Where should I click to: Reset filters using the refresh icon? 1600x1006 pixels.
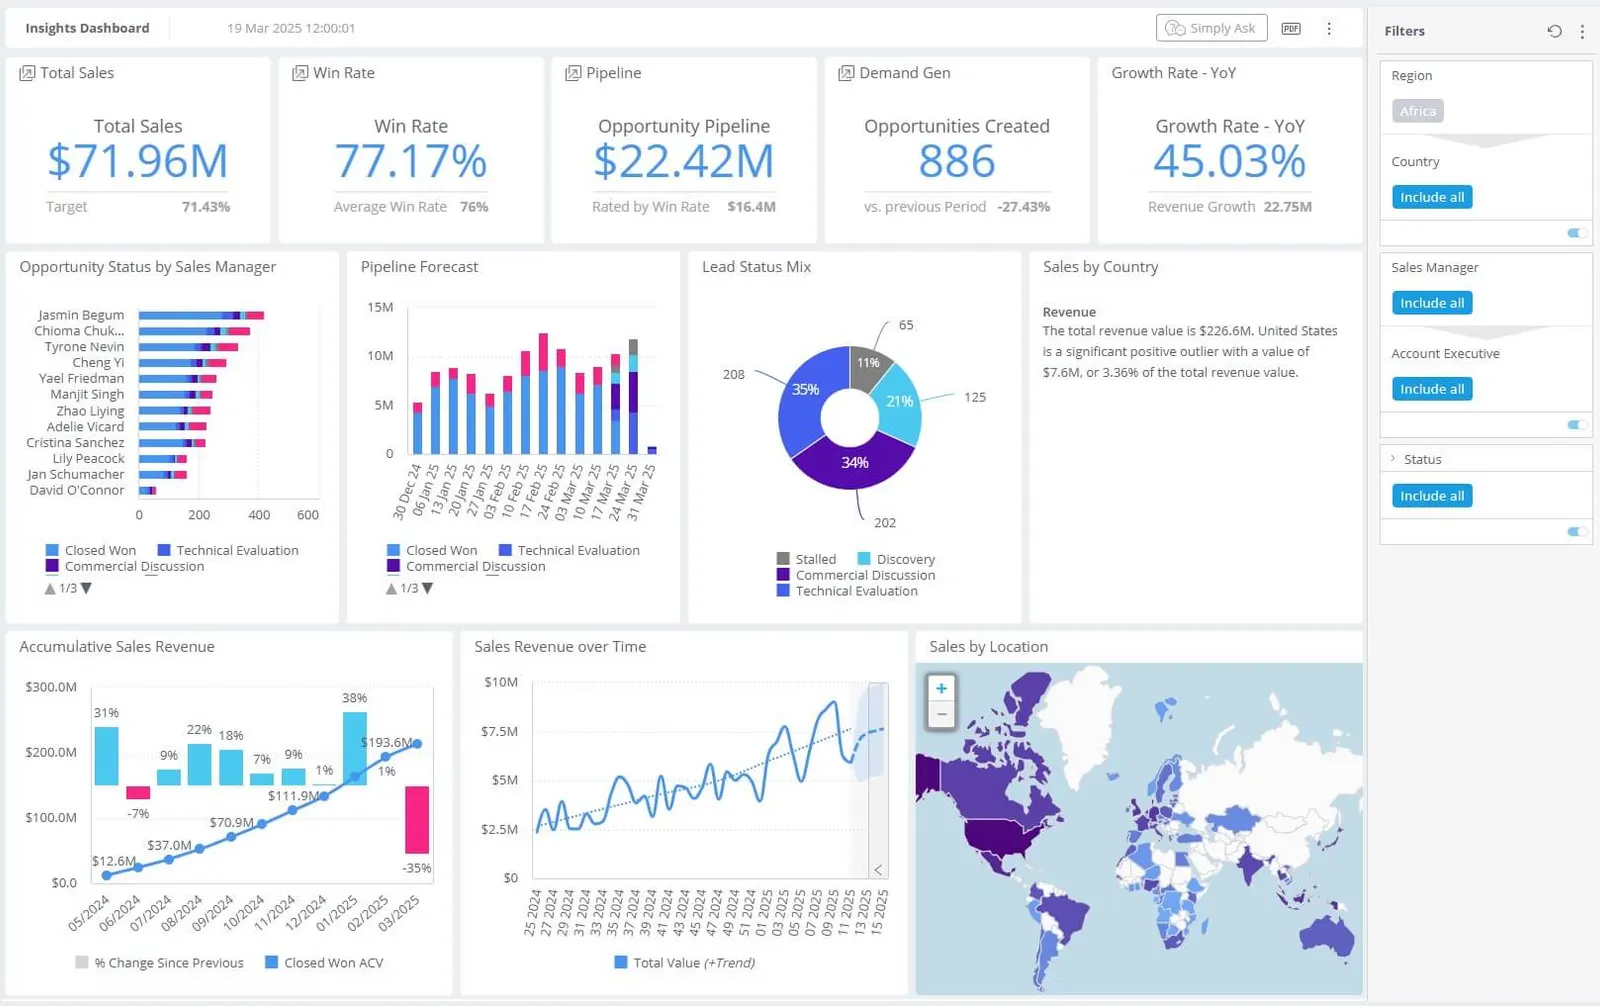(x=1554, y=31)
